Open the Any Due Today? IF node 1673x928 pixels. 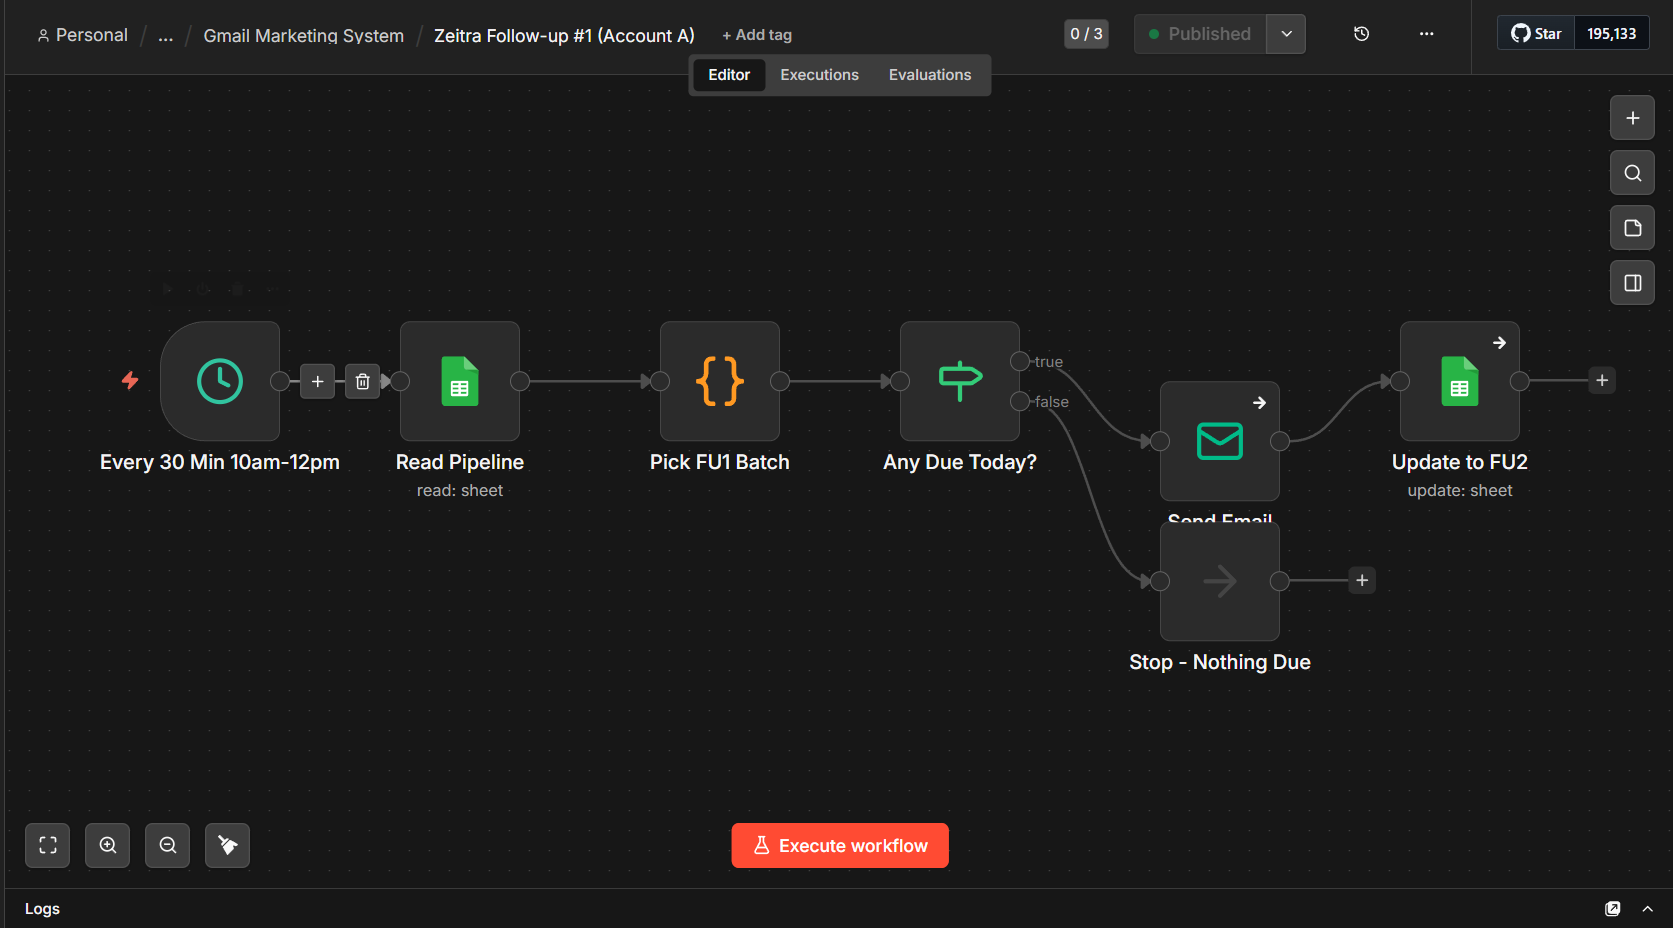click(960, 381)
